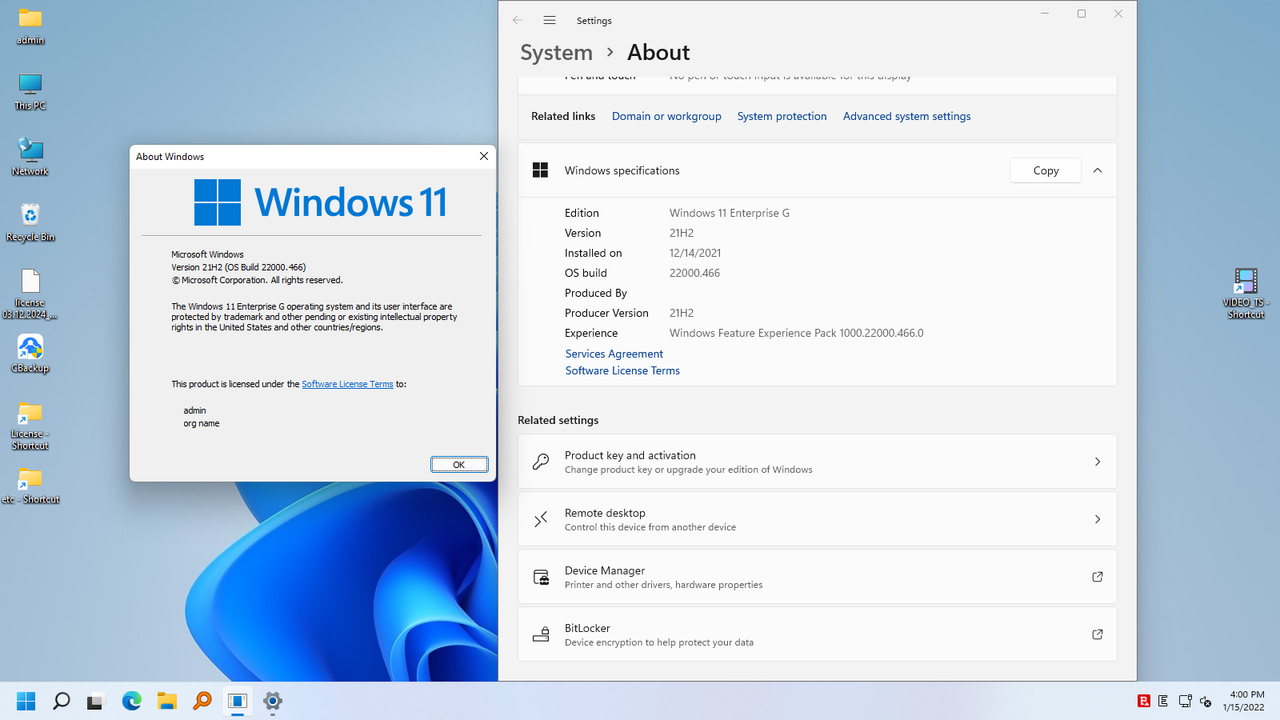
Task: Open Device Manager entry
Action: (817, 577)
